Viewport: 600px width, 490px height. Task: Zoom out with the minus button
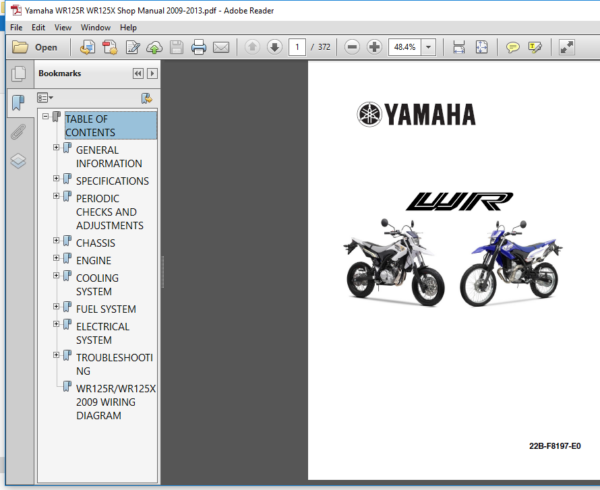pos(352,47)
